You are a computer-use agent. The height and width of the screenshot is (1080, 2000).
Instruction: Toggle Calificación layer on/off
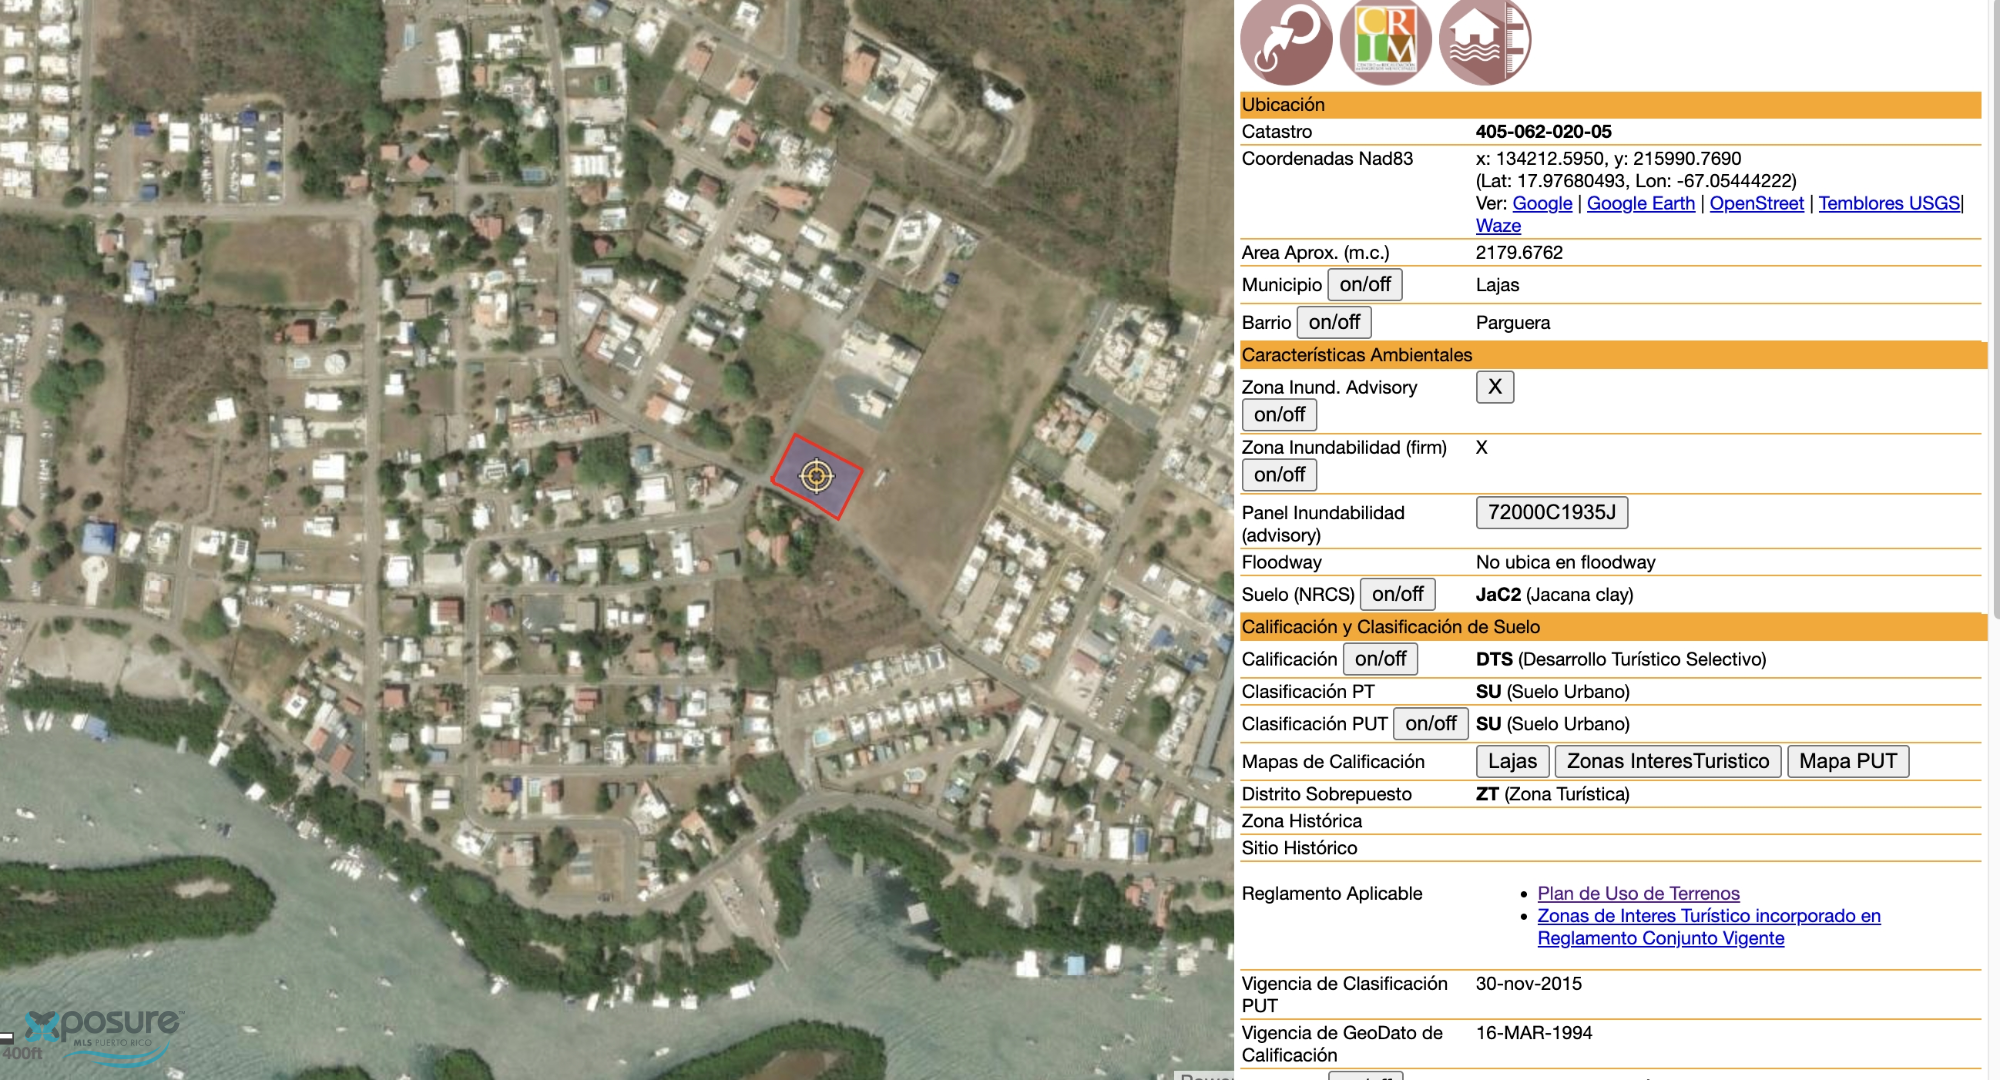[1380, 659]
